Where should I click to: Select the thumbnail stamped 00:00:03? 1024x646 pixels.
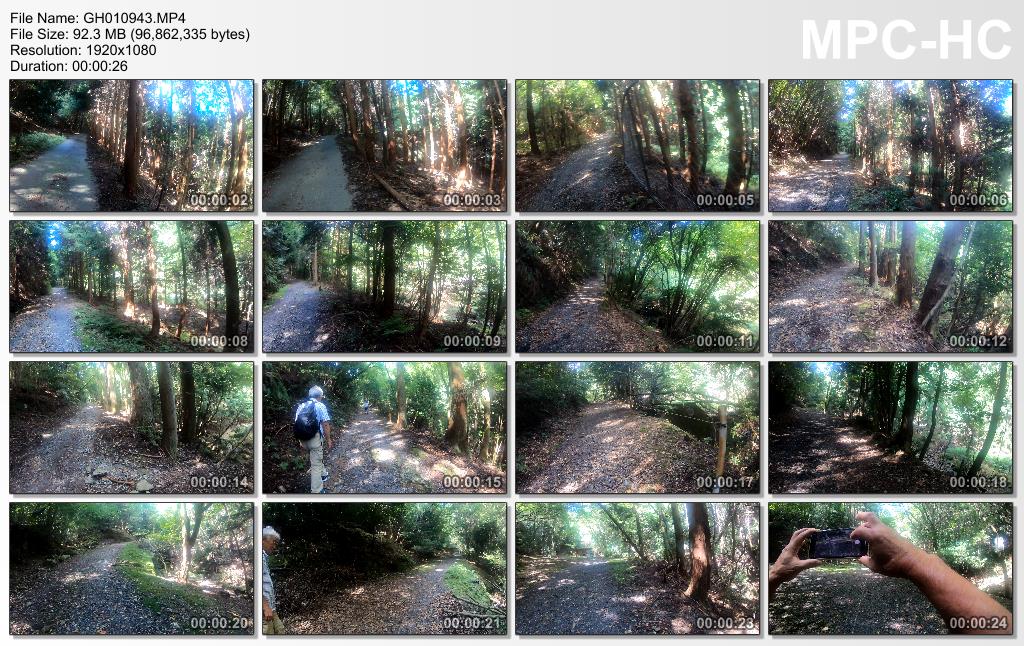(x=384, y=146)
